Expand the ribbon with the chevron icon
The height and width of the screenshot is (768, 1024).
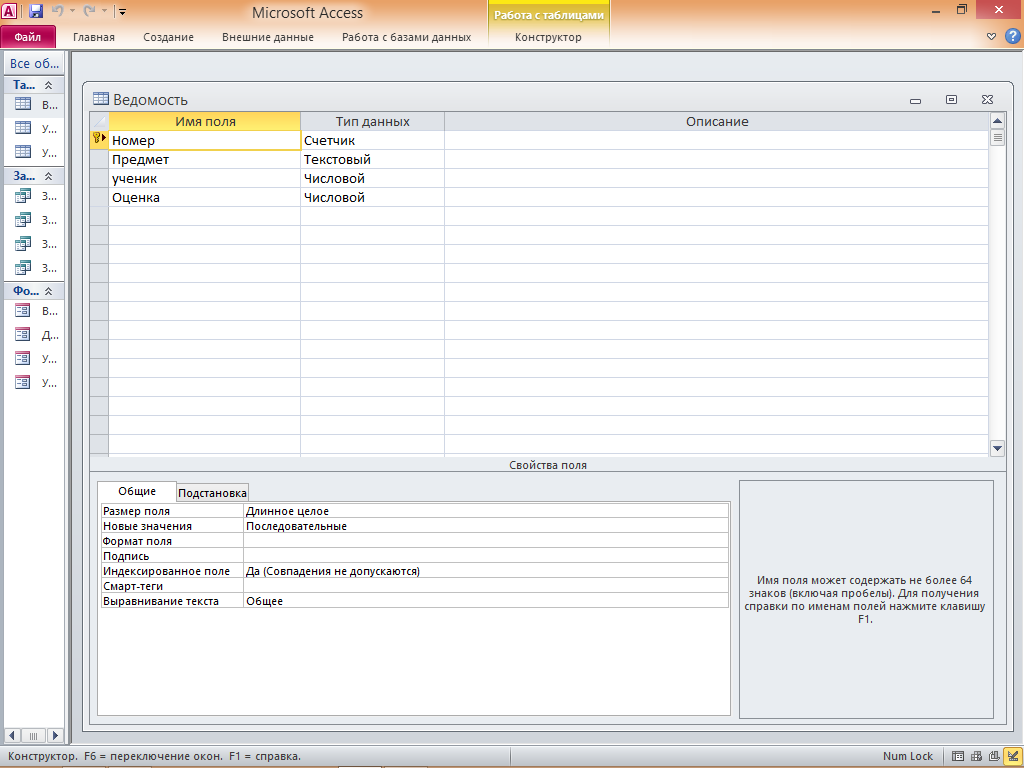[x=991, y=37]
